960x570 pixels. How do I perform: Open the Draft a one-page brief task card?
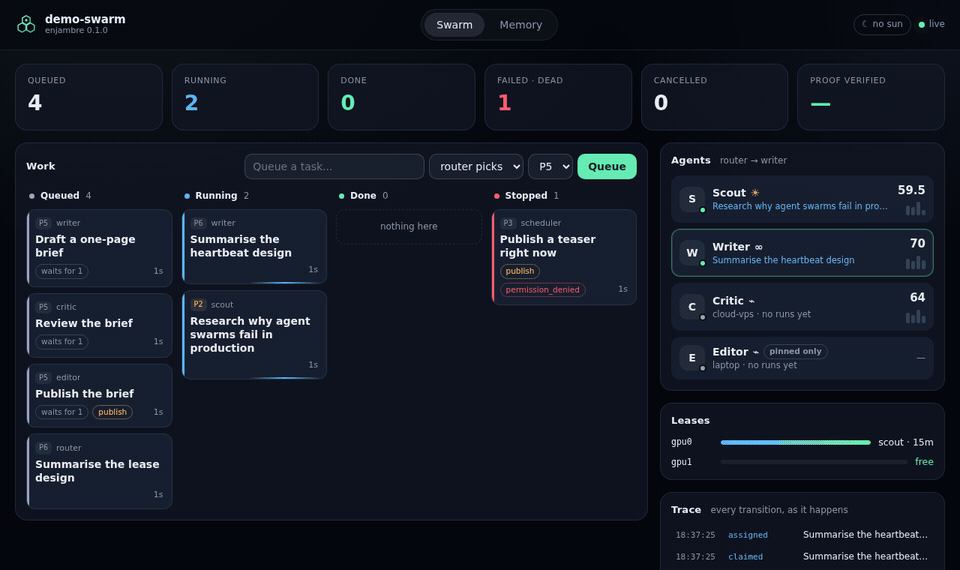100,248
